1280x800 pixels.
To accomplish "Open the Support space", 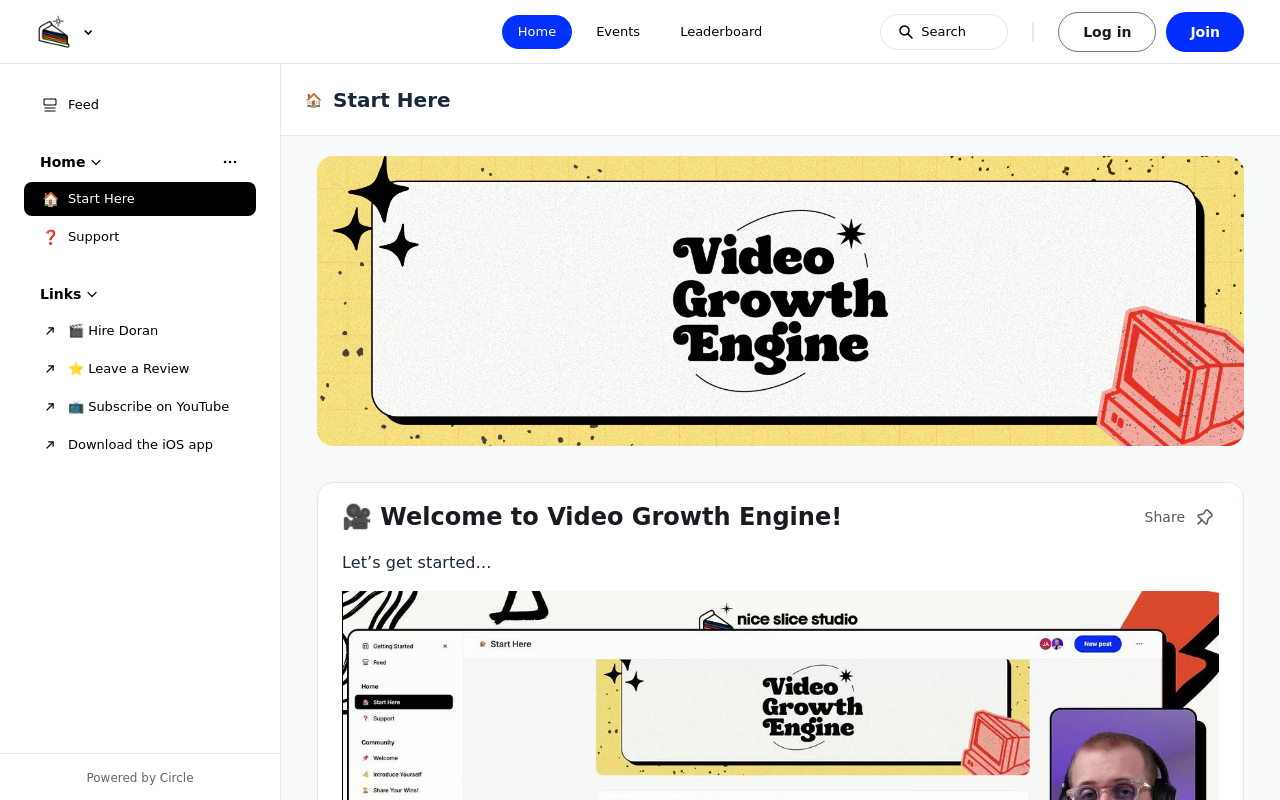I will 140,237.
